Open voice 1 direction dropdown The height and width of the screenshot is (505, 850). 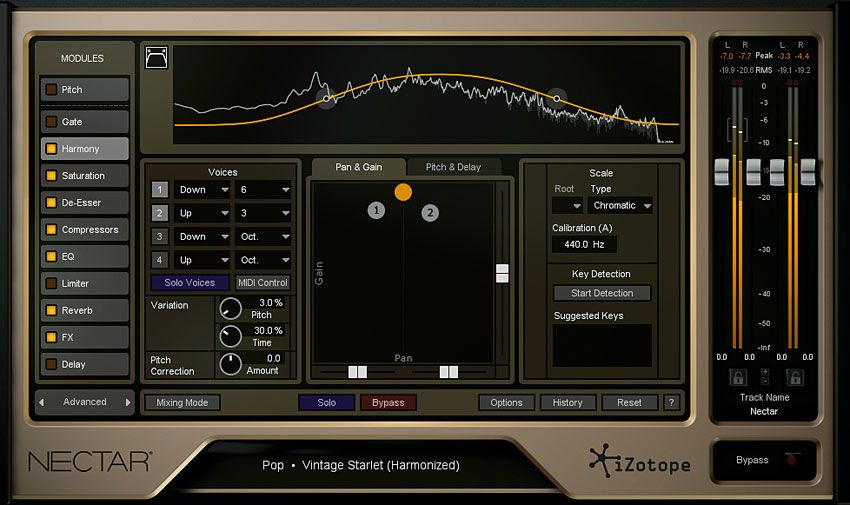[x=203, y=190]
